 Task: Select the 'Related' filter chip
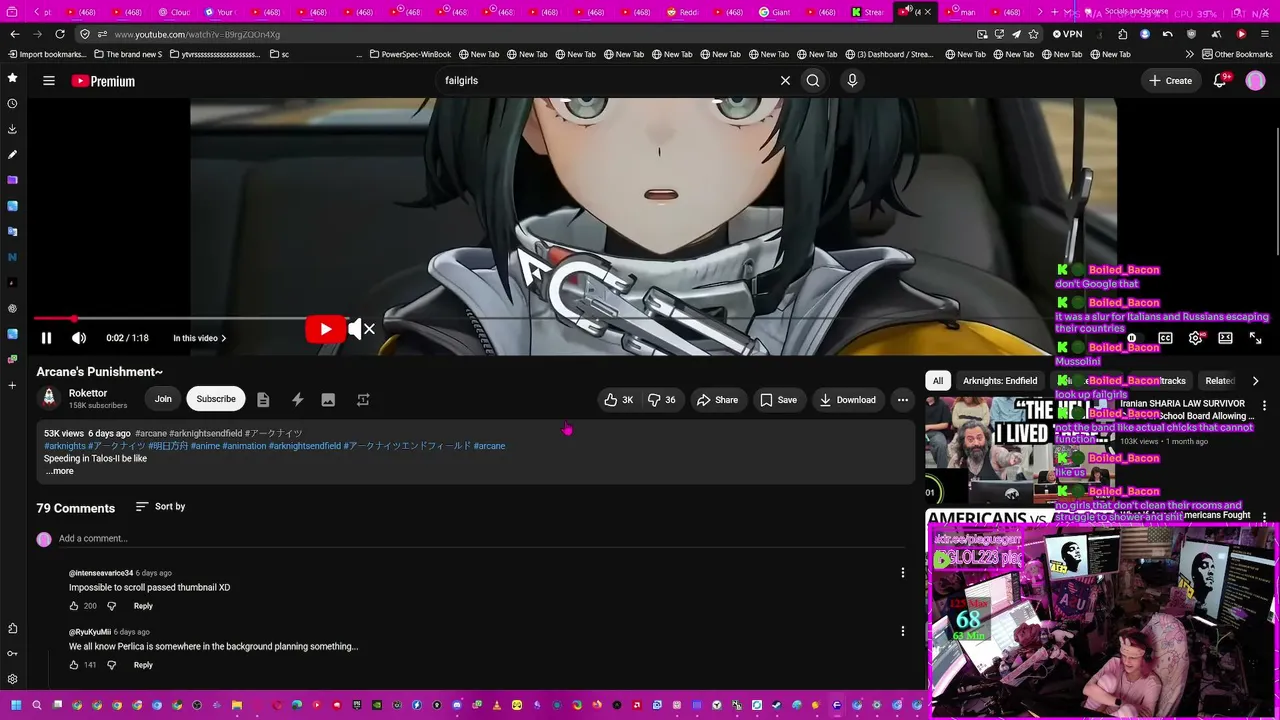pos(1219,381)
